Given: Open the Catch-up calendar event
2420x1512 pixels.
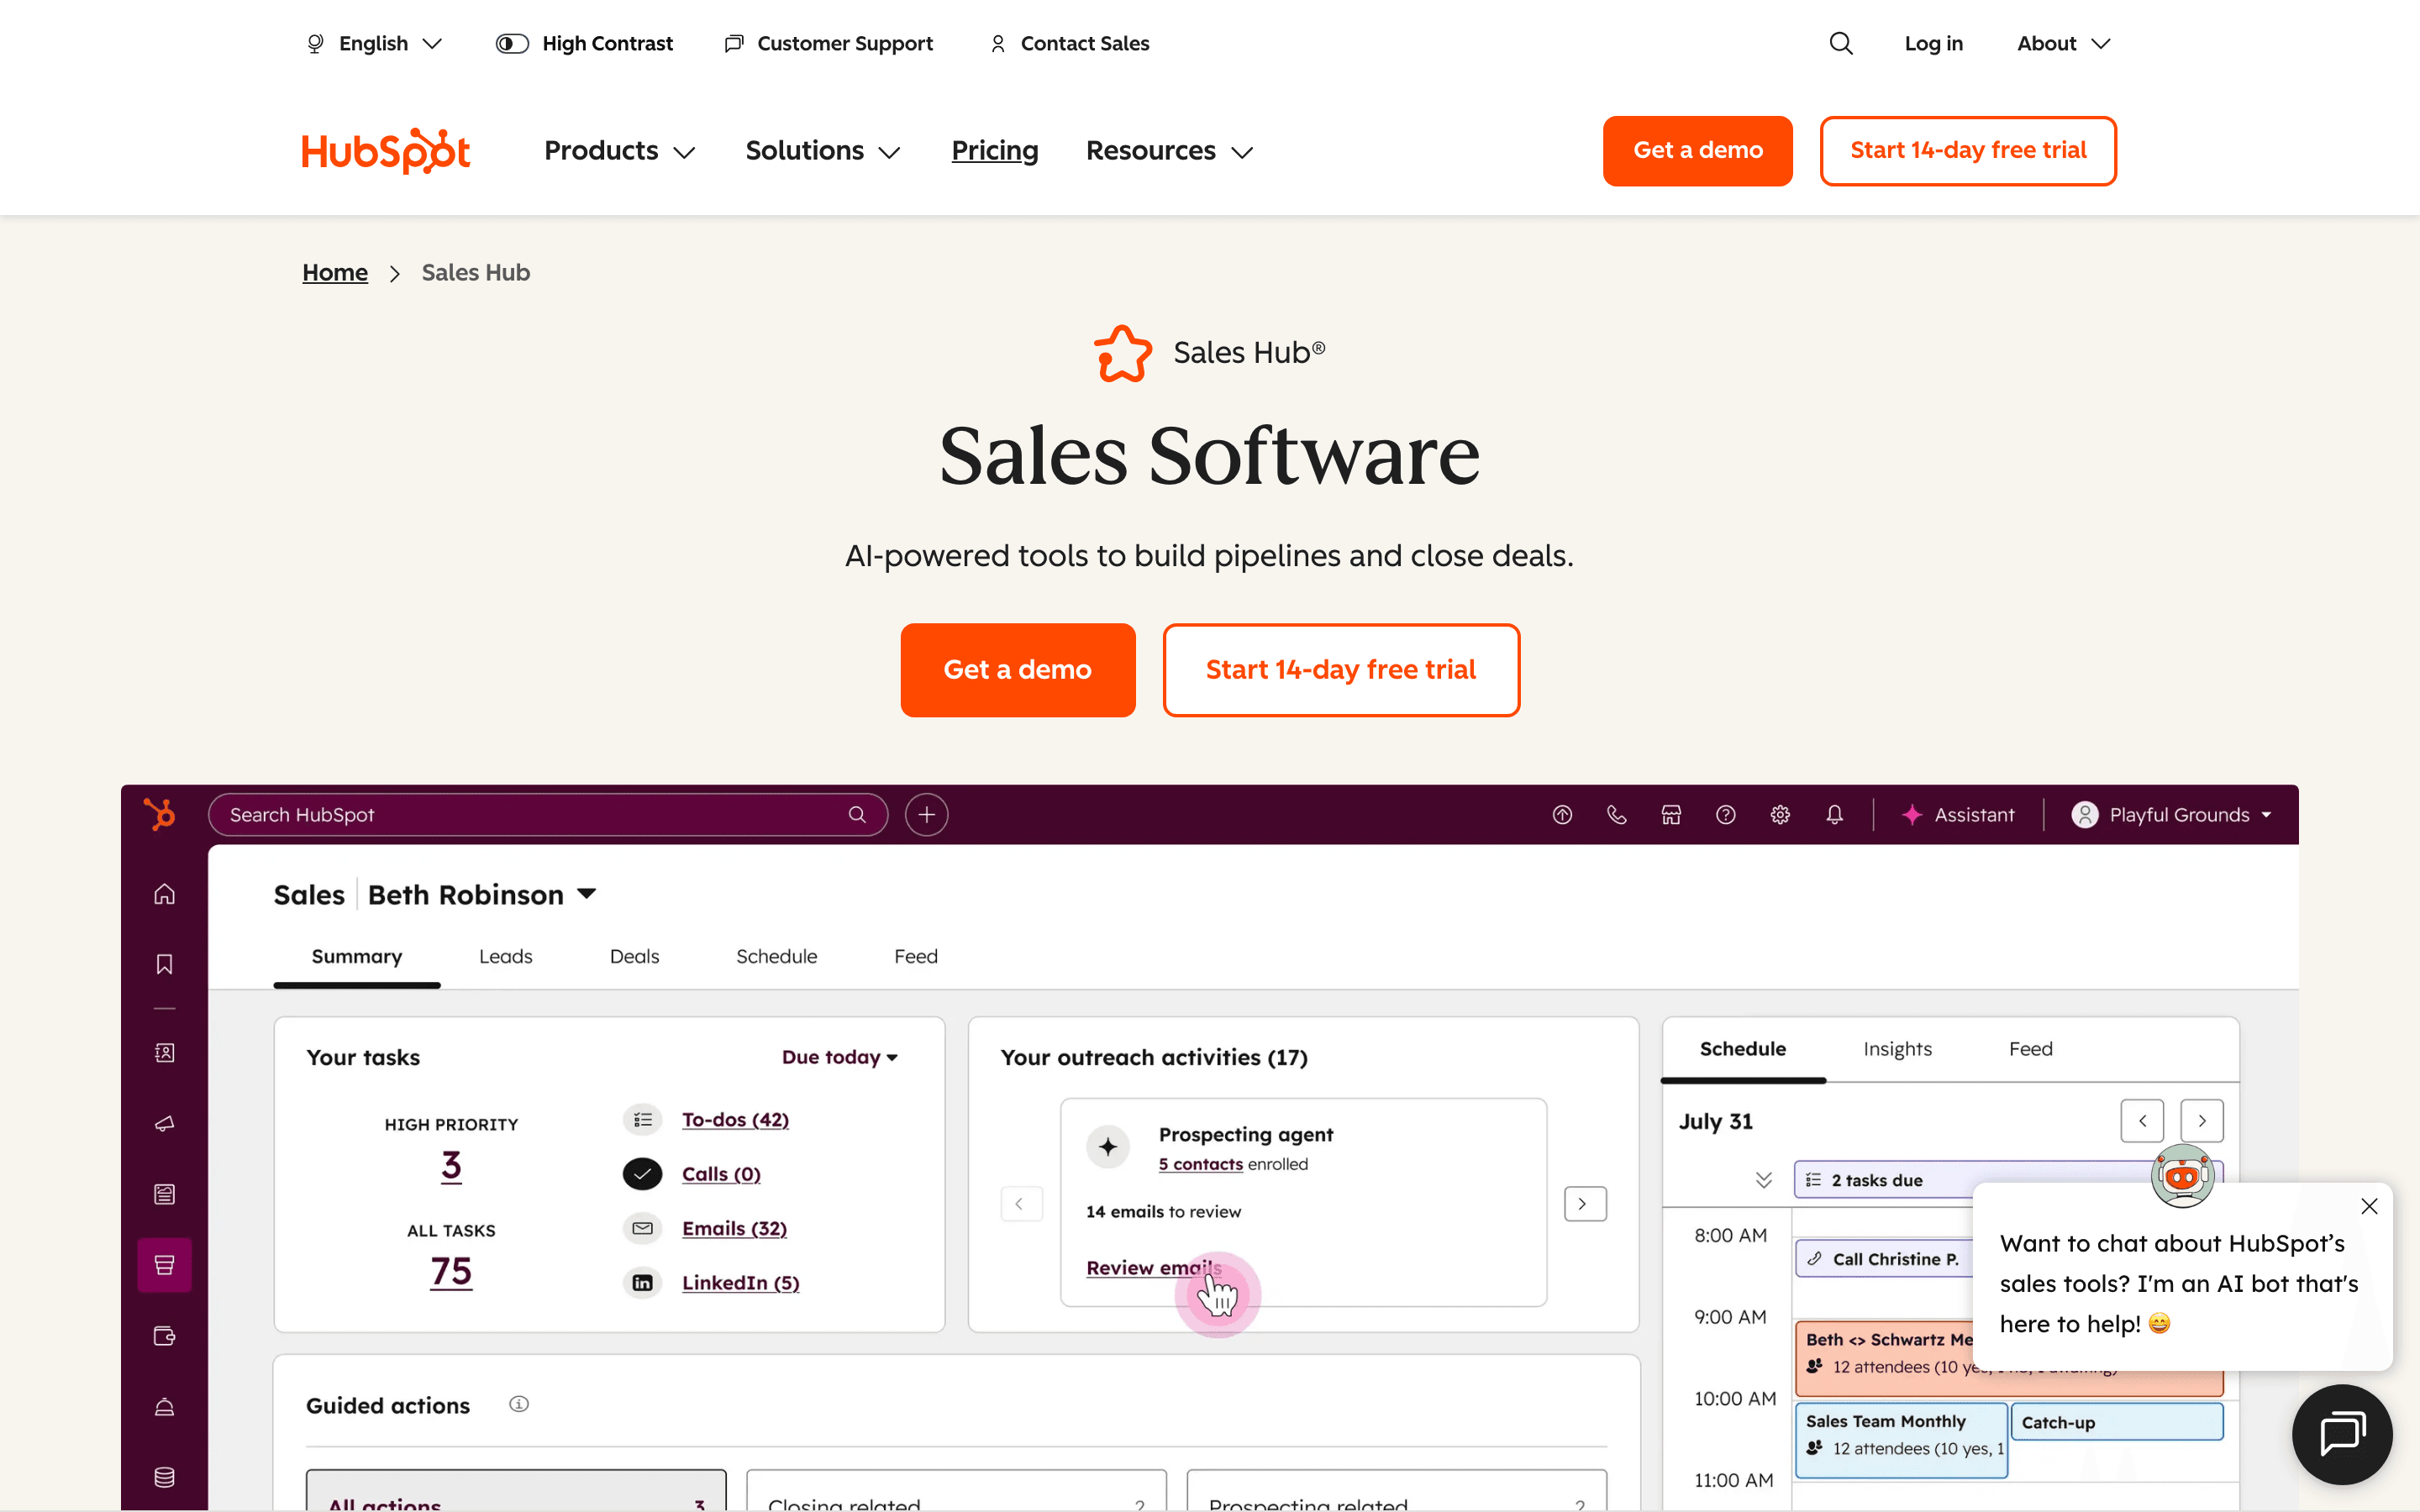Looking at the screenshot, I should coord(2116,1422).
